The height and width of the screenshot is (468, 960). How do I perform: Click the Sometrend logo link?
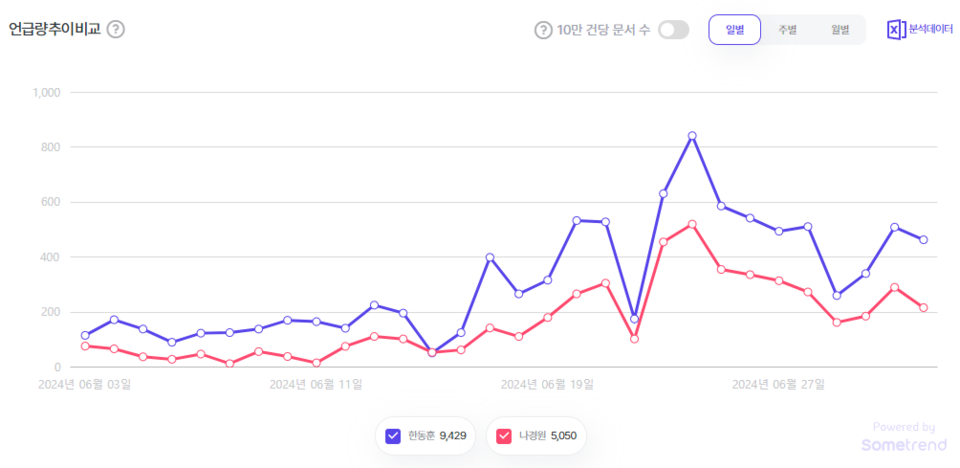tap(897, 443)
